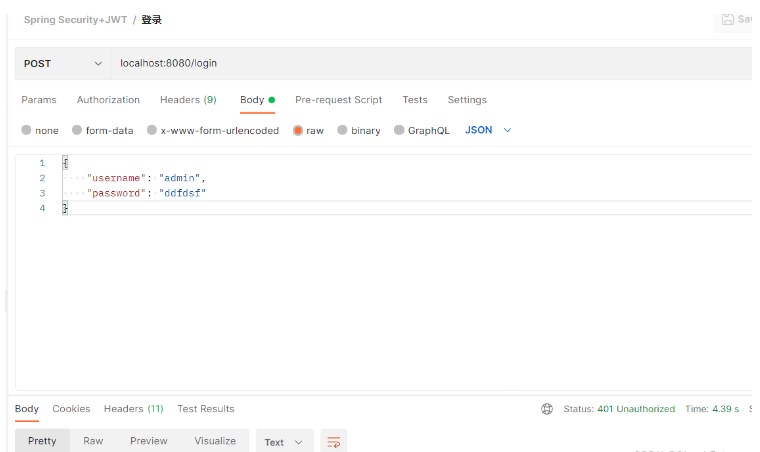Switch to Test Results tab
Viewport: 760px width, 452px height.
click(x=206, y=409)
